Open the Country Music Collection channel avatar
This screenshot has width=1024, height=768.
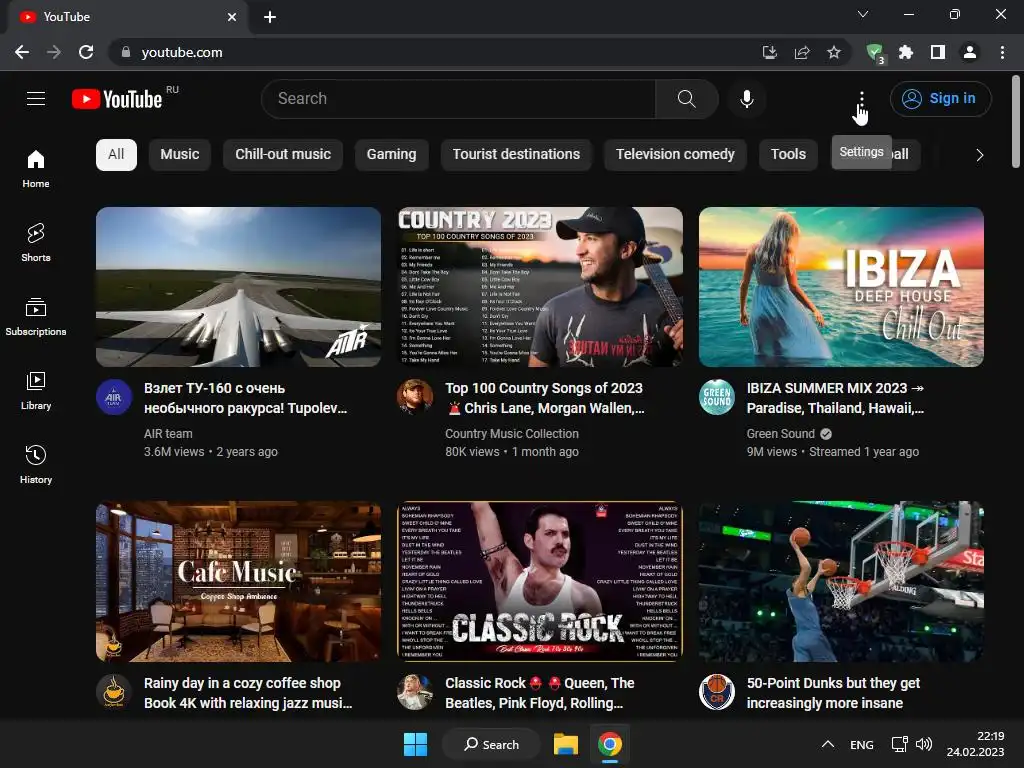[415, 397]
